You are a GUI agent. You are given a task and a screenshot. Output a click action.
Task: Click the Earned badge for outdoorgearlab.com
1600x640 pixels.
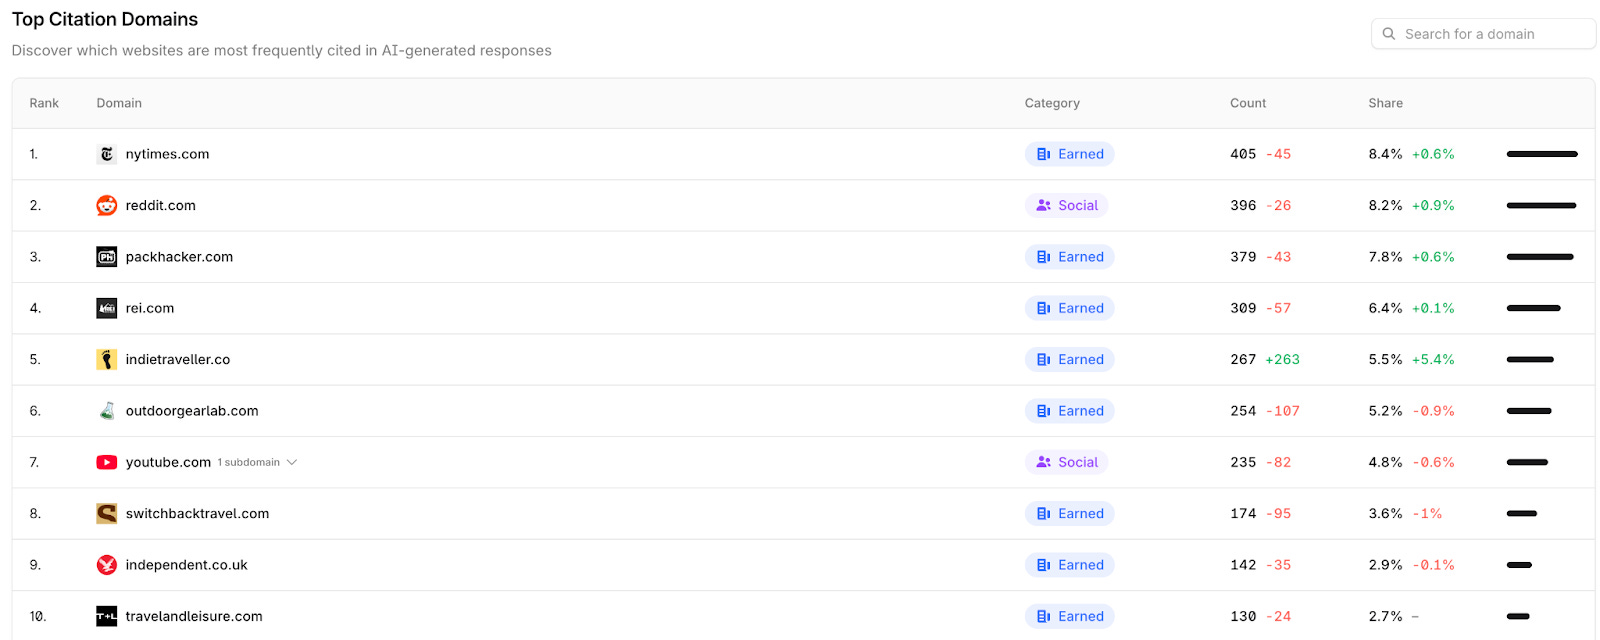click(1070, 411)
